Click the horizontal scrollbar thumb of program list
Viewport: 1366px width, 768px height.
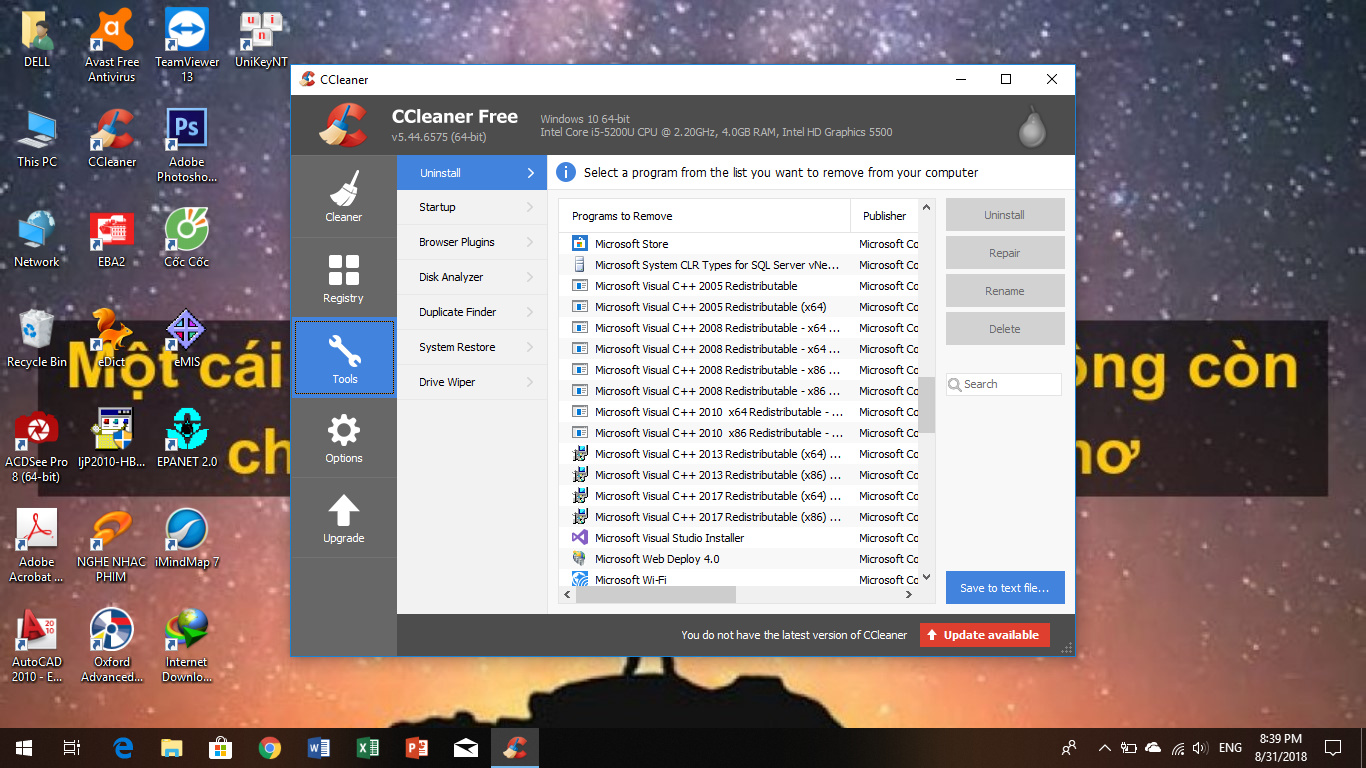click(655, 594)
